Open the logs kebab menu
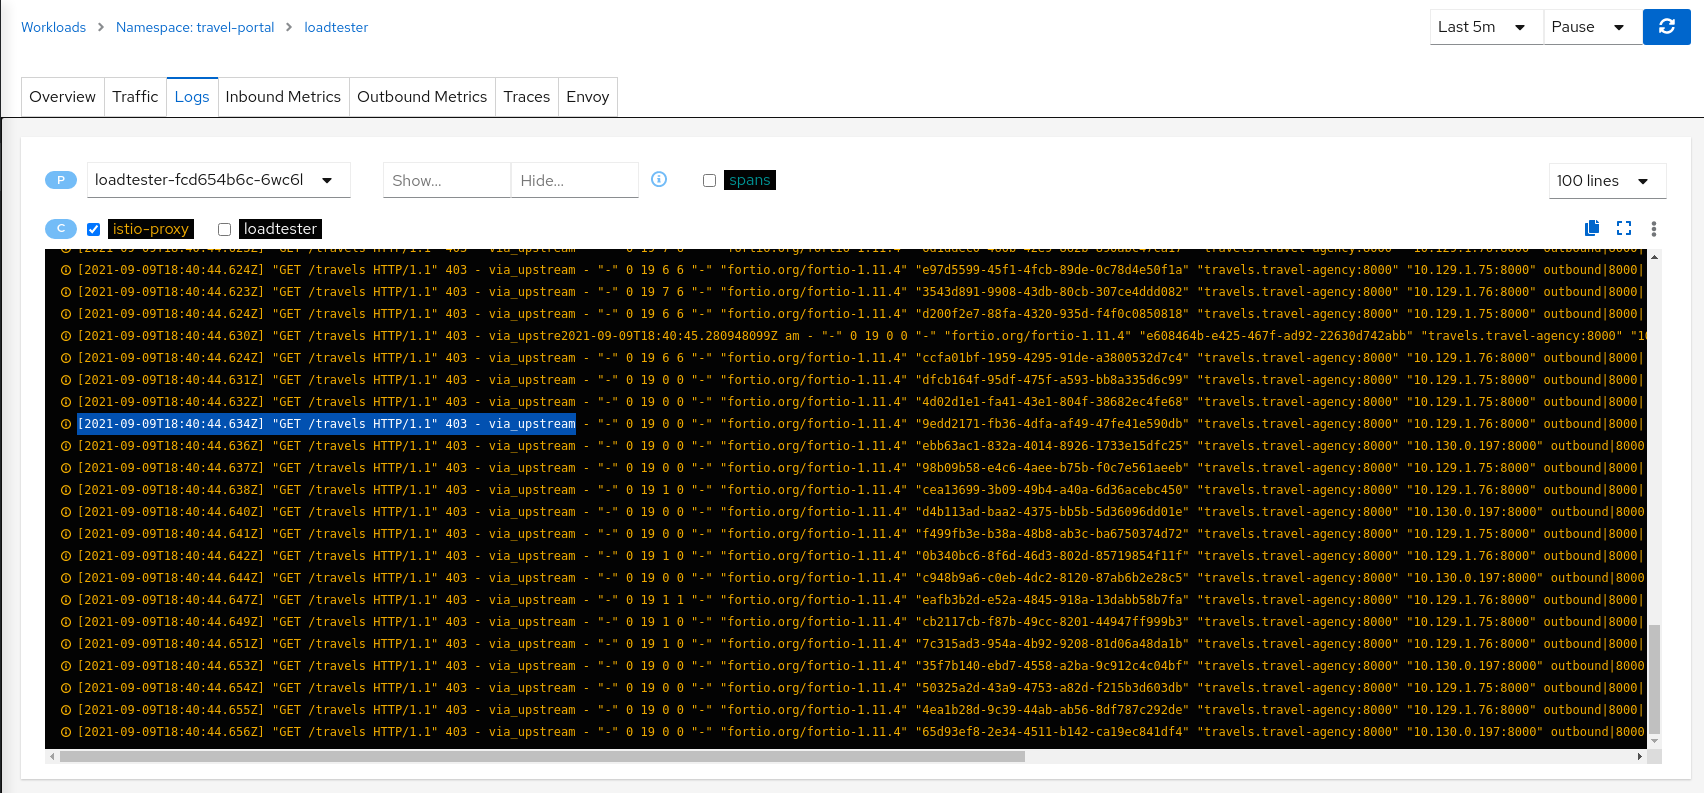1704x793 pixels. coord(1654,229)
